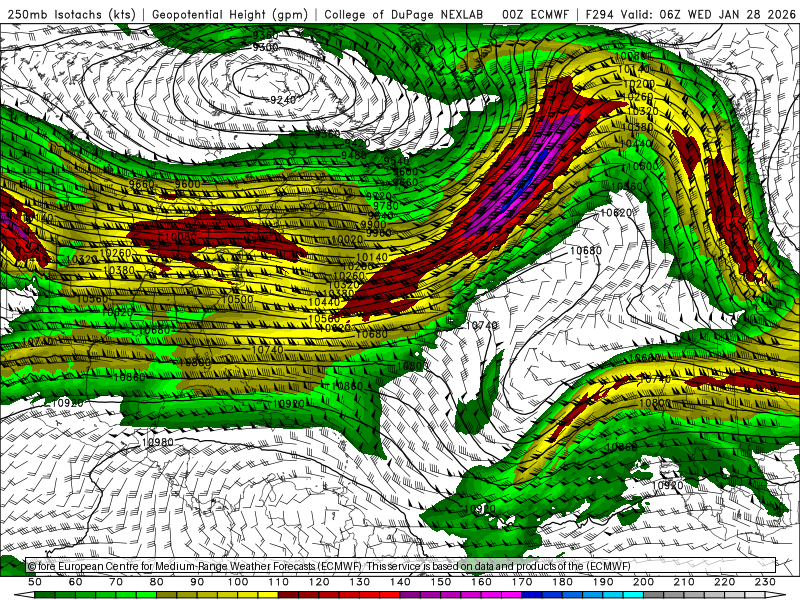Click the '140' colorbar scale label
The height and width of the screenshot is (600, 800).
(x=400, y=582)
